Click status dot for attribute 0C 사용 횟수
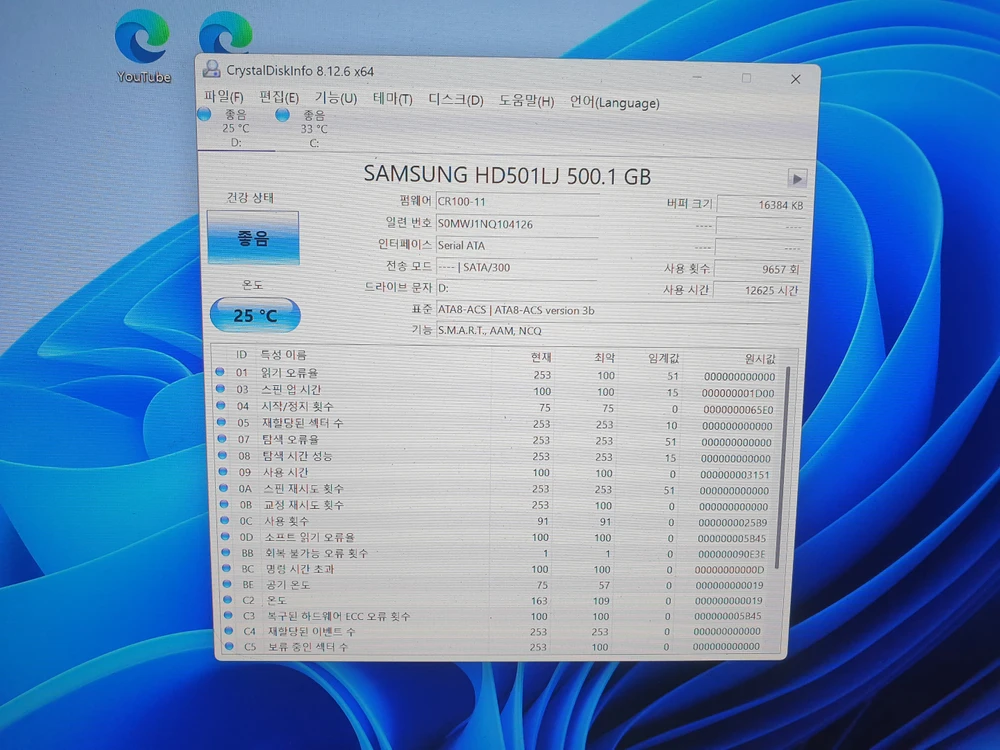The image size is (1000, 750). click(x=225, y=520)
